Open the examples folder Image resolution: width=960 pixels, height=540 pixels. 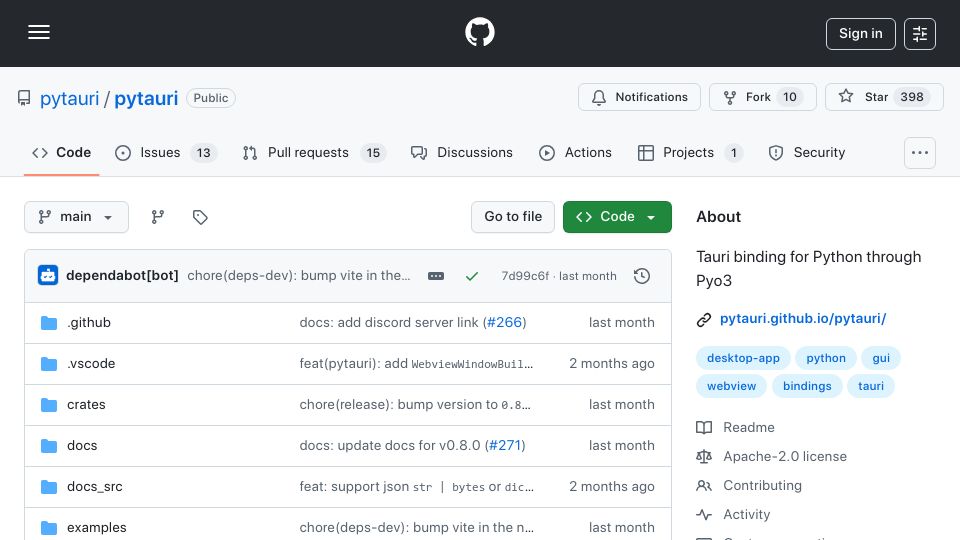pos(97,528)
